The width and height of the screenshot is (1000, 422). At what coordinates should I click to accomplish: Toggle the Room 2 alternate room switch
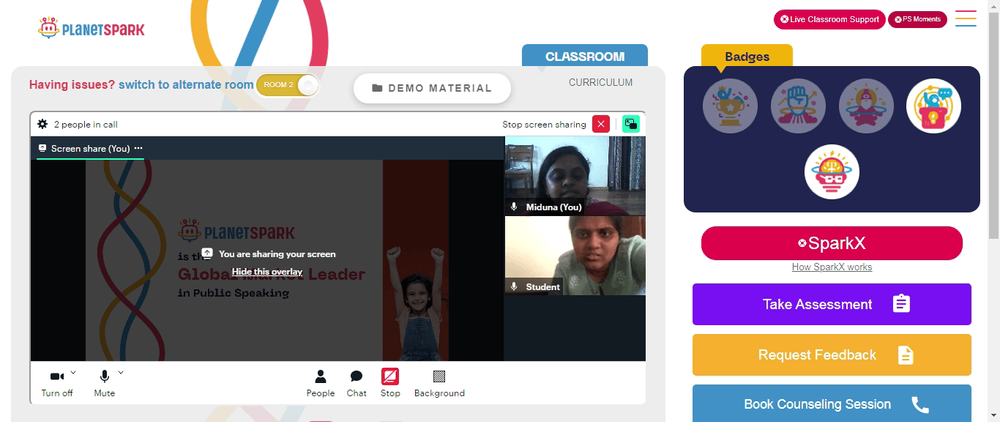pos(287,85)
